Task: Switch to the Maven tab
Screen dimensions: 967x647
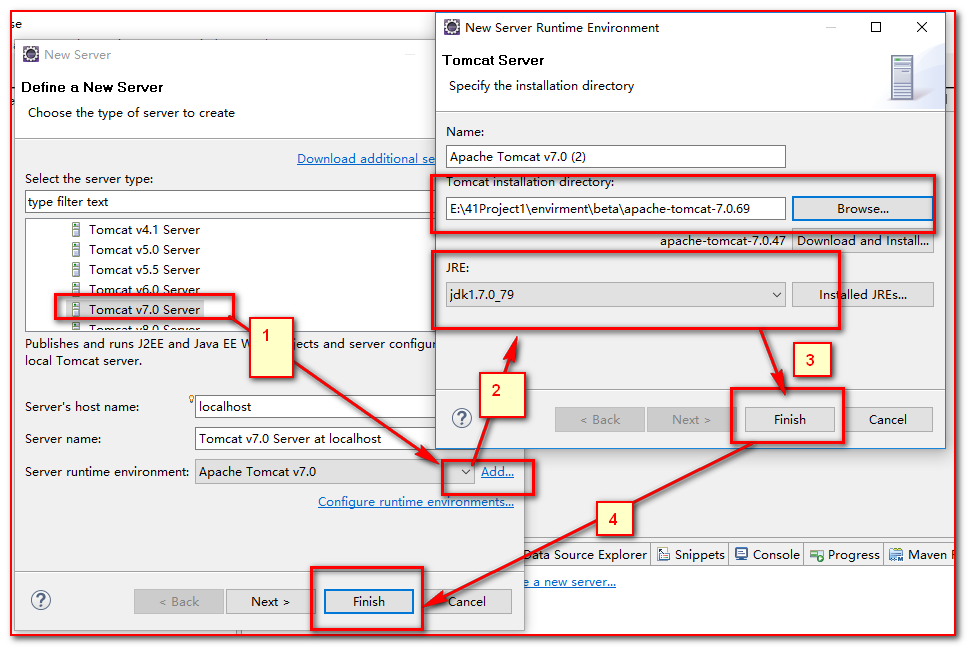Action: pos(919,554)
